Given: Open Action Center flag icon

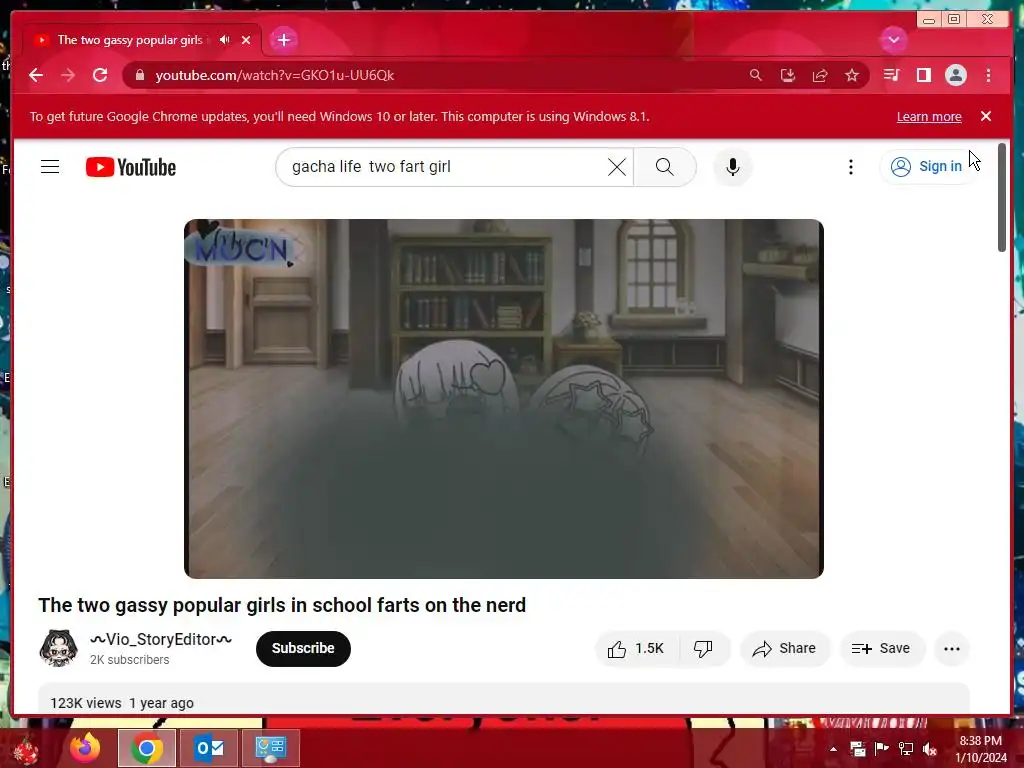Looking at the screenshot, I should [x=881, y=748].
